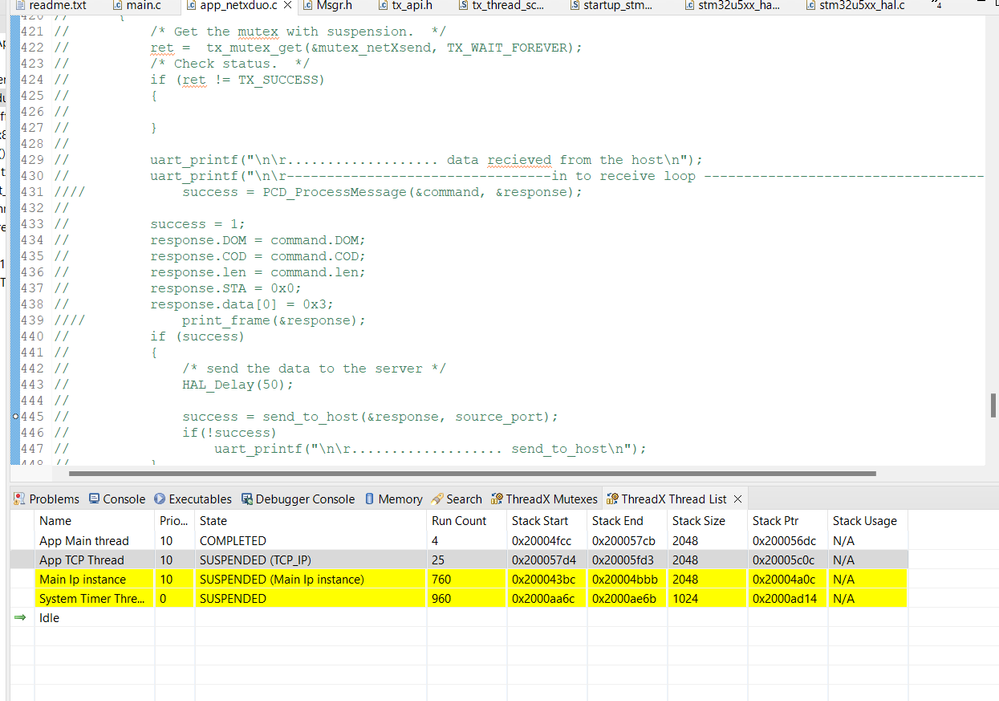Viewport: 999px width, 701px height.
Task: Close the app_netxduo.c editor tab
Action: click(287, 6)
